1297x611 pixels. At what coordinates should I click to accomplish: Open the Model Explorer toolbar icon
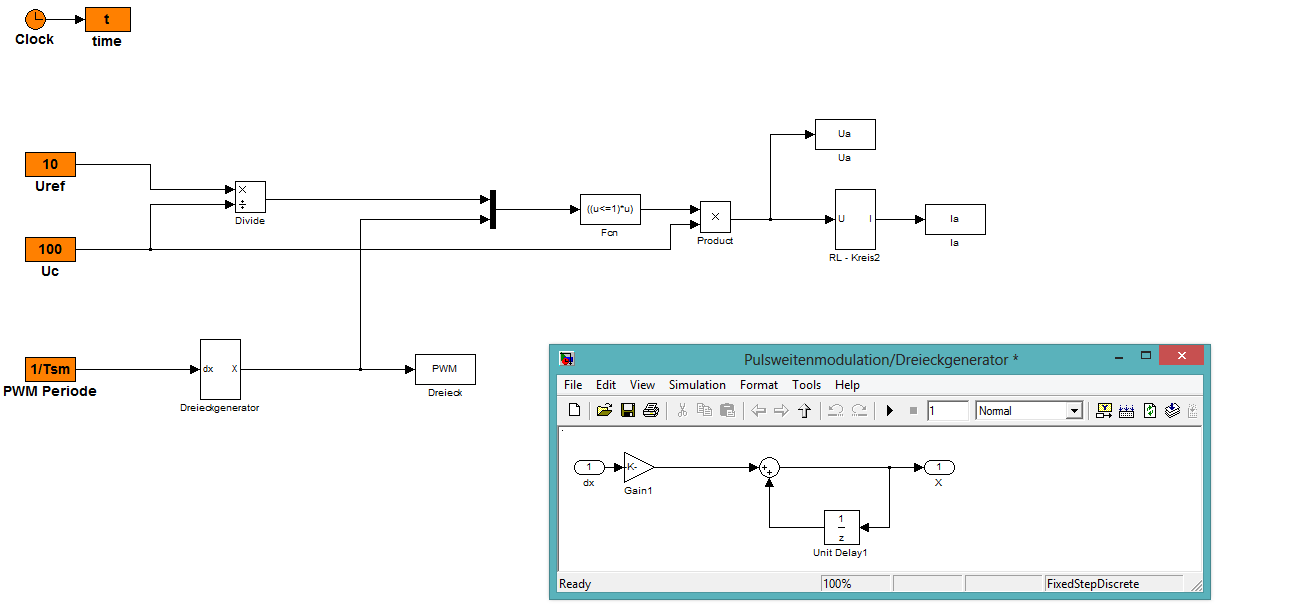point(1127,410)
